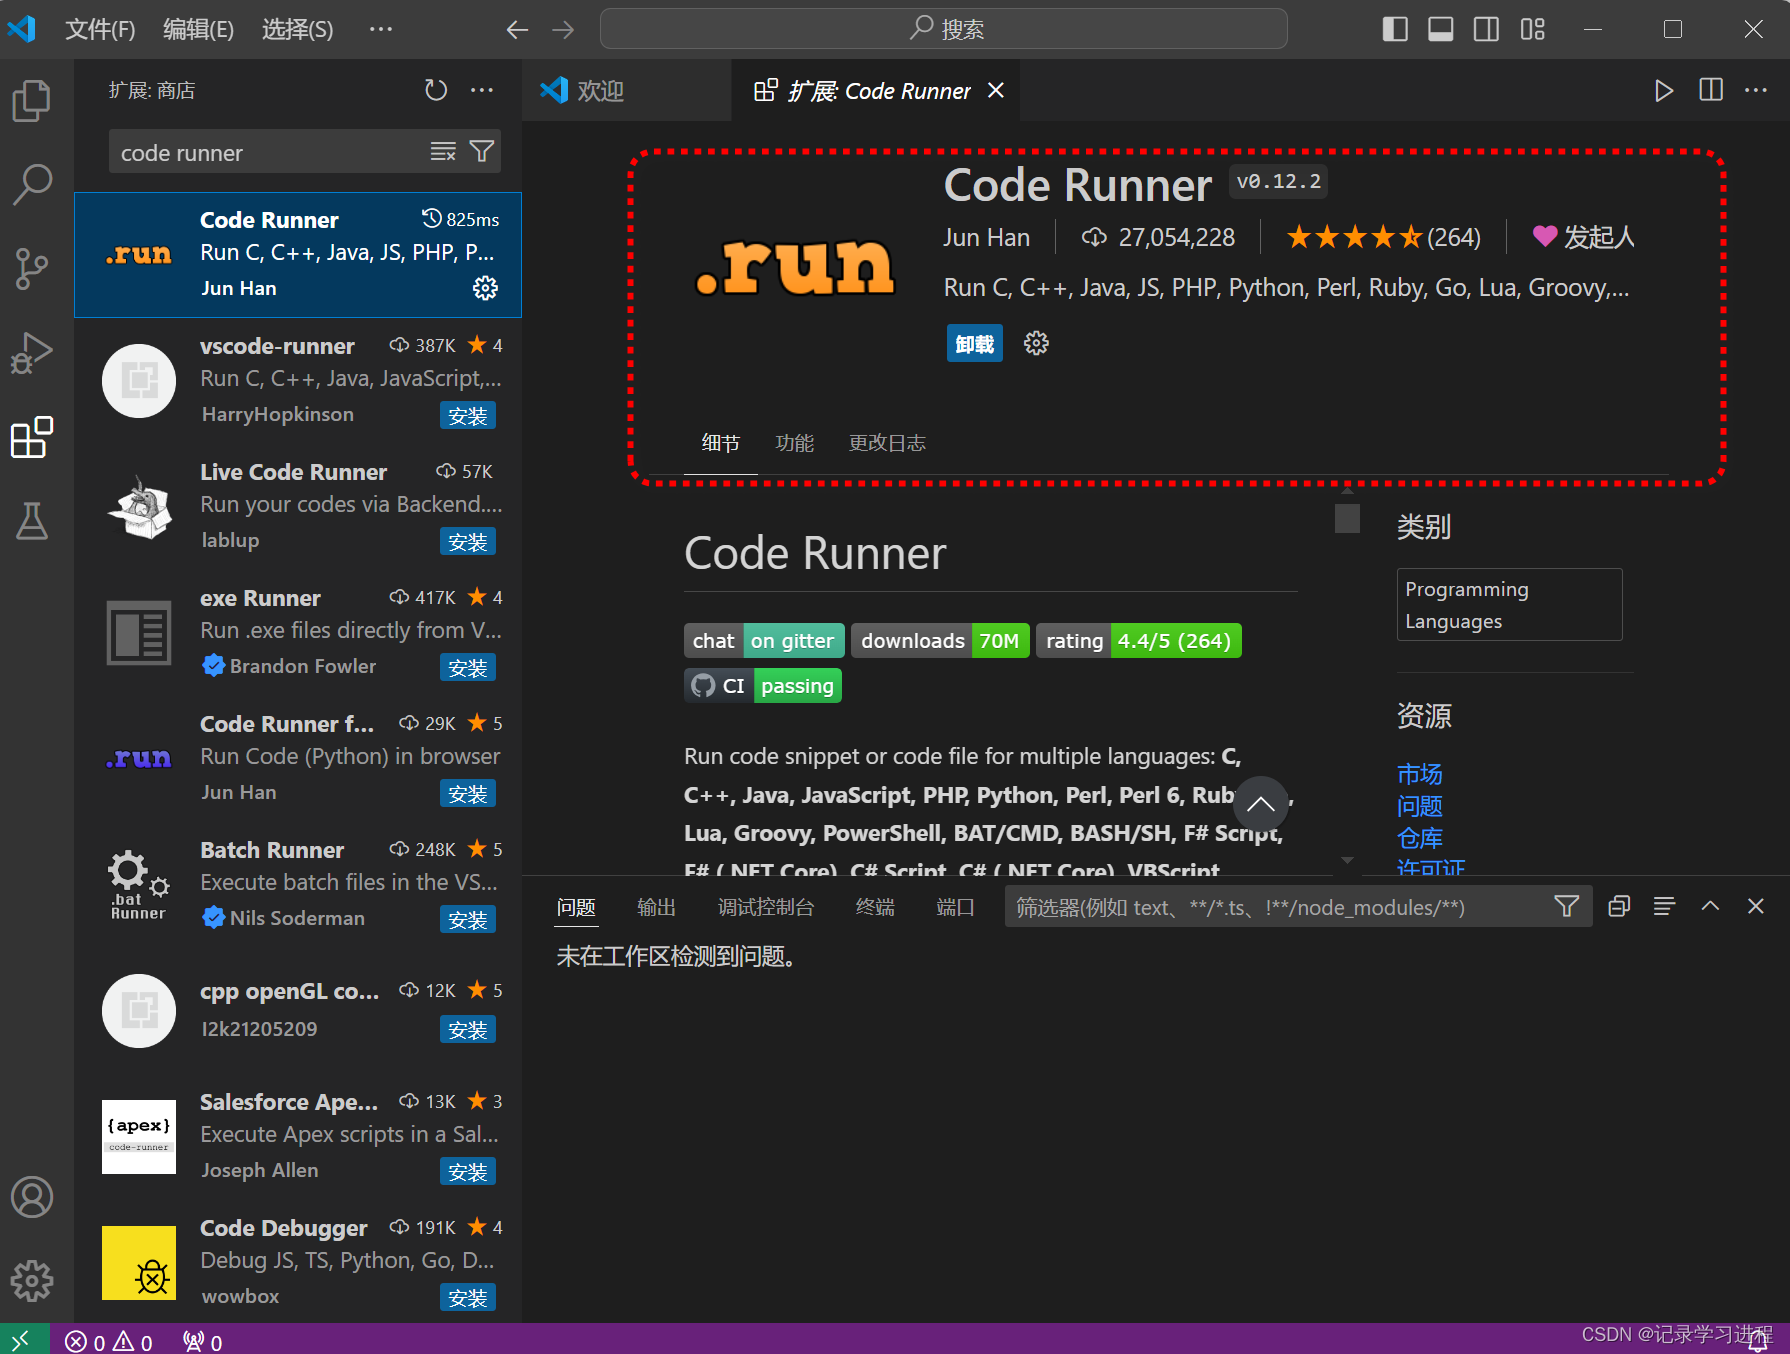The height and width of the screenshot is (1354, 1790).
Task: Collapse all in problems panel
Action: point(1619,907)
